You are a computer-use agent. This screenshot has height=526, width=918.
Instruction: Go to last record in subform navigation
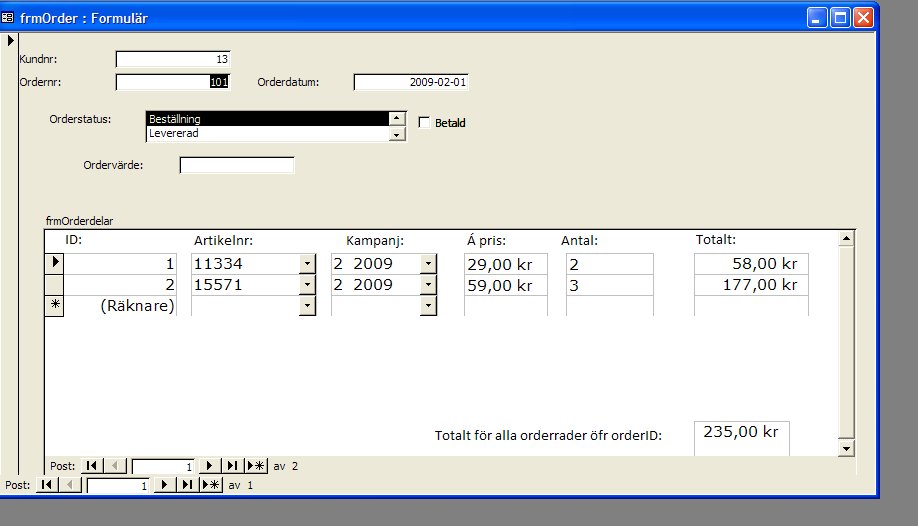232,466
